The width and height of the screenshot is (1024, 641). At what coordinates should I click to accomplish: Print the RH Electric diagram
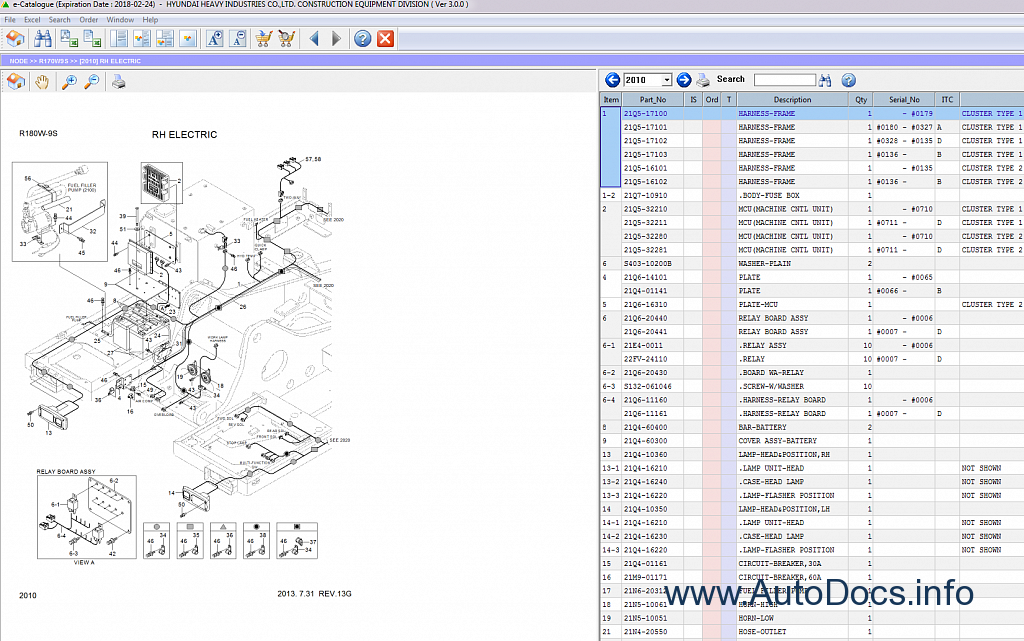tap(118, 82)
